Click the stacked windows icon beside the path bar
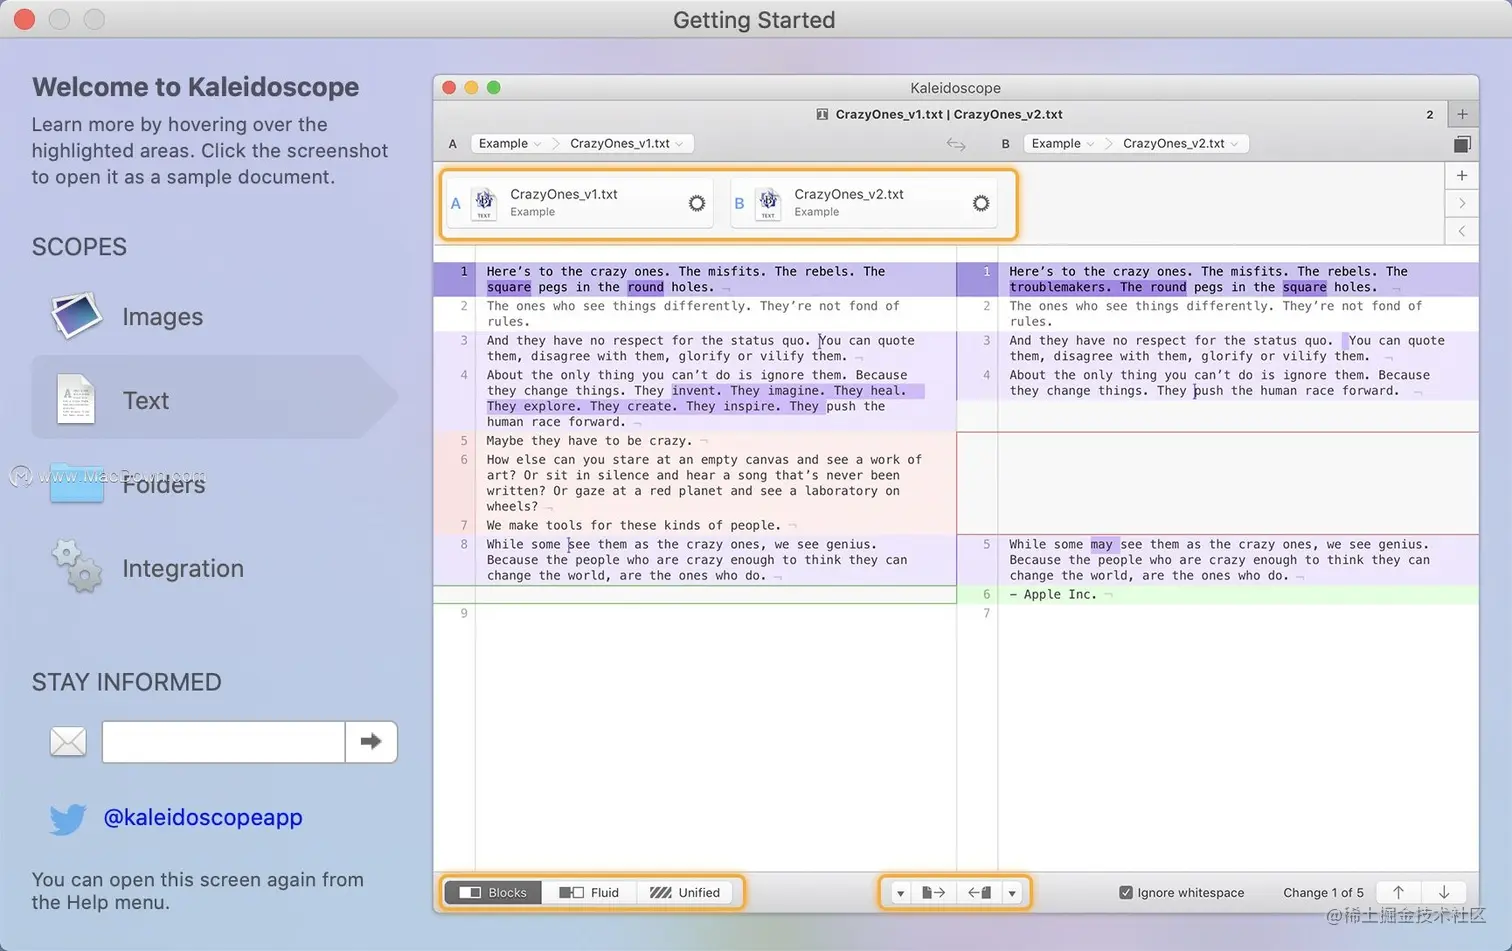The image size is (1512, 951). [x=1462, y=144]
